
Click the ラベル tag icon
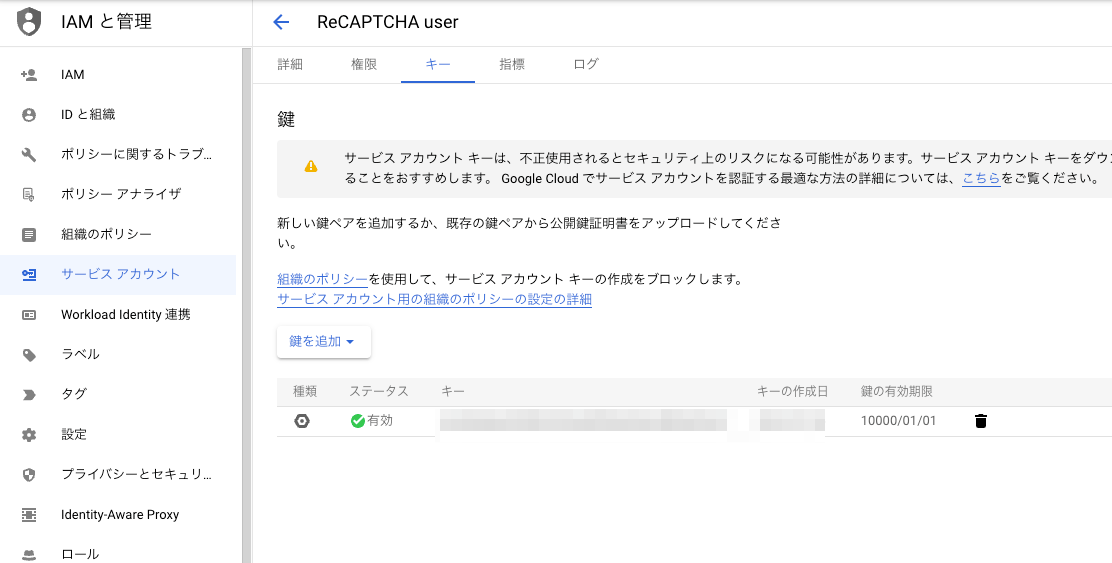(x=29, y=355)
